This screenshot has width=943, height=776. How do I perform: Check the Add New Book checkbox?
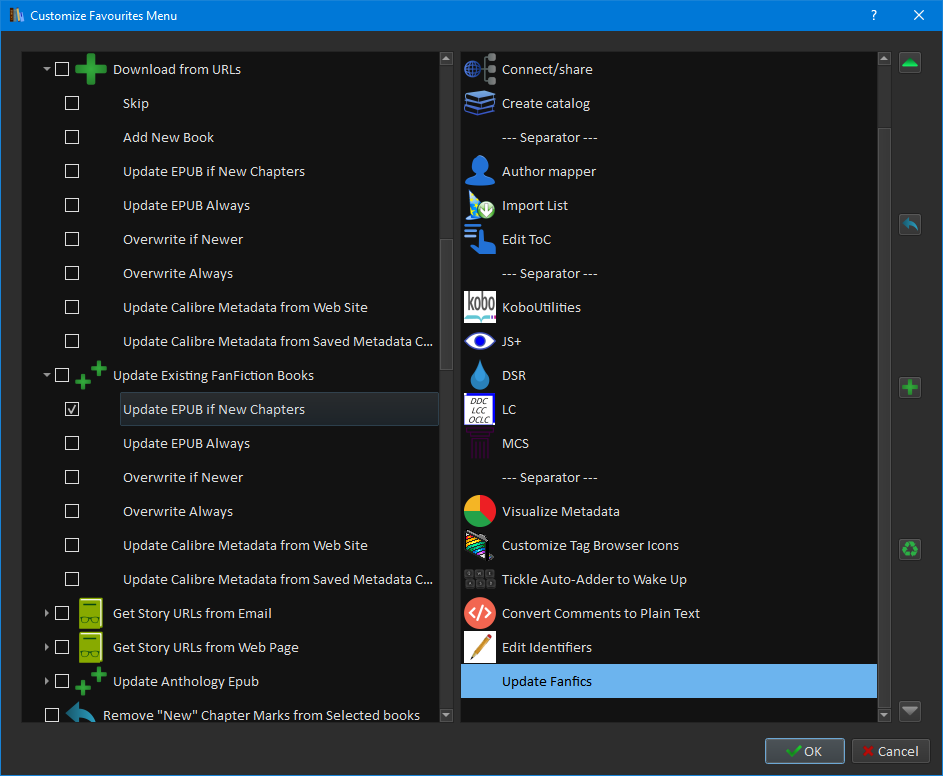[x=72, y=137]
